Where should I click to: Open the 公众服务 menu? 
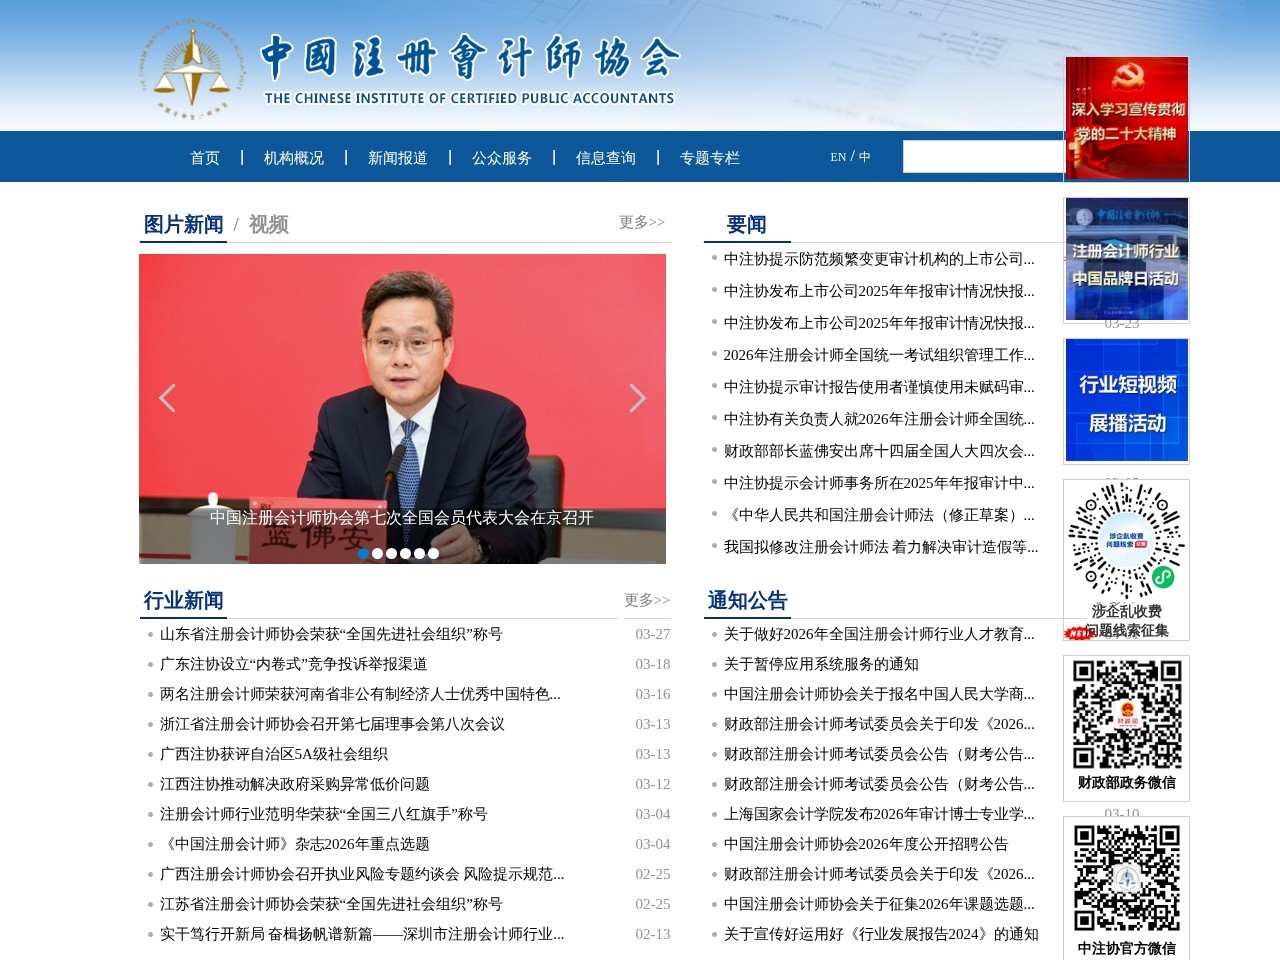503,157
